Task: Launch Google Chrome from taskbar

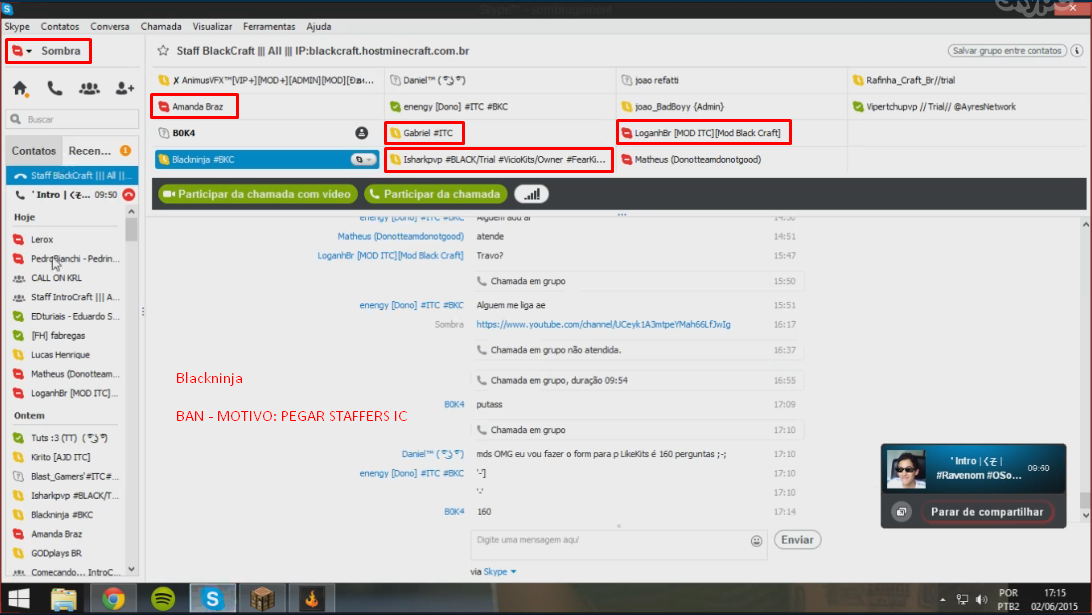Action: (x=113, y=599)
